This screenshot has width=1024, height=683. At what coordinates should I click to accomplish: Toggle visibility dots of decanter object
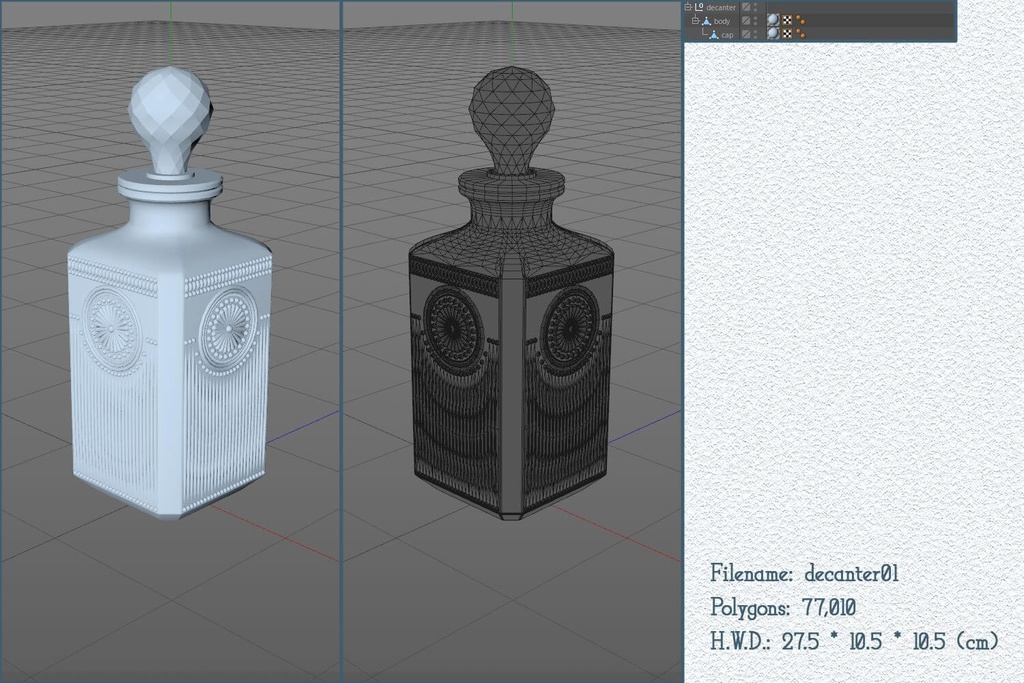(755, 7)
